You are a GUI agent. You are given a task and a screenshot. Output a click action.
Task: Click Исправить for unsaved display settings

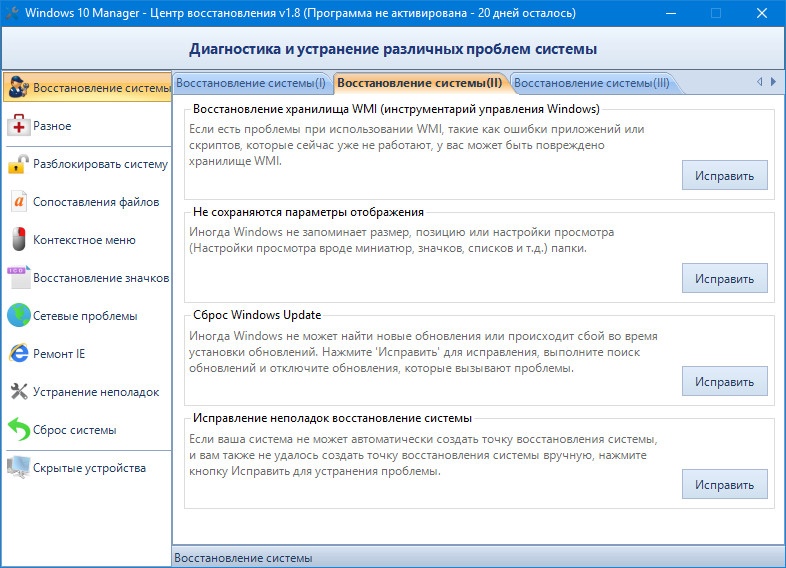tap(724, 278)
